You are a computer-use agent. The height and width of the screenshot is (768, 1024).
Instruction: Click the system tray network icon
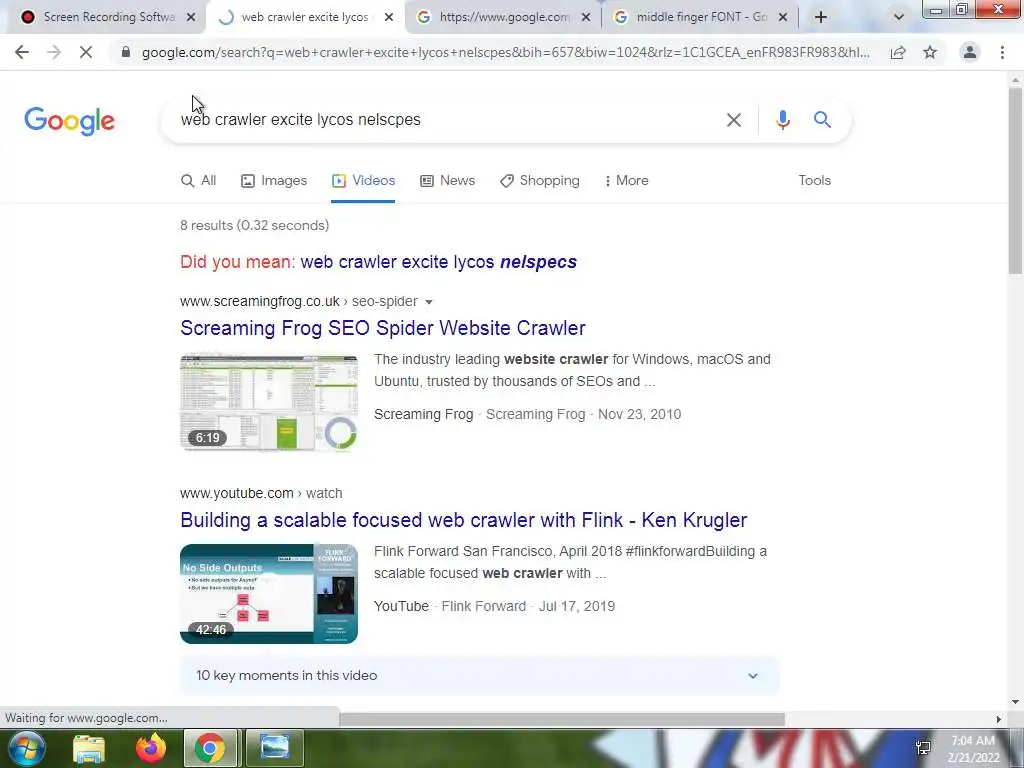click(923, 748)
